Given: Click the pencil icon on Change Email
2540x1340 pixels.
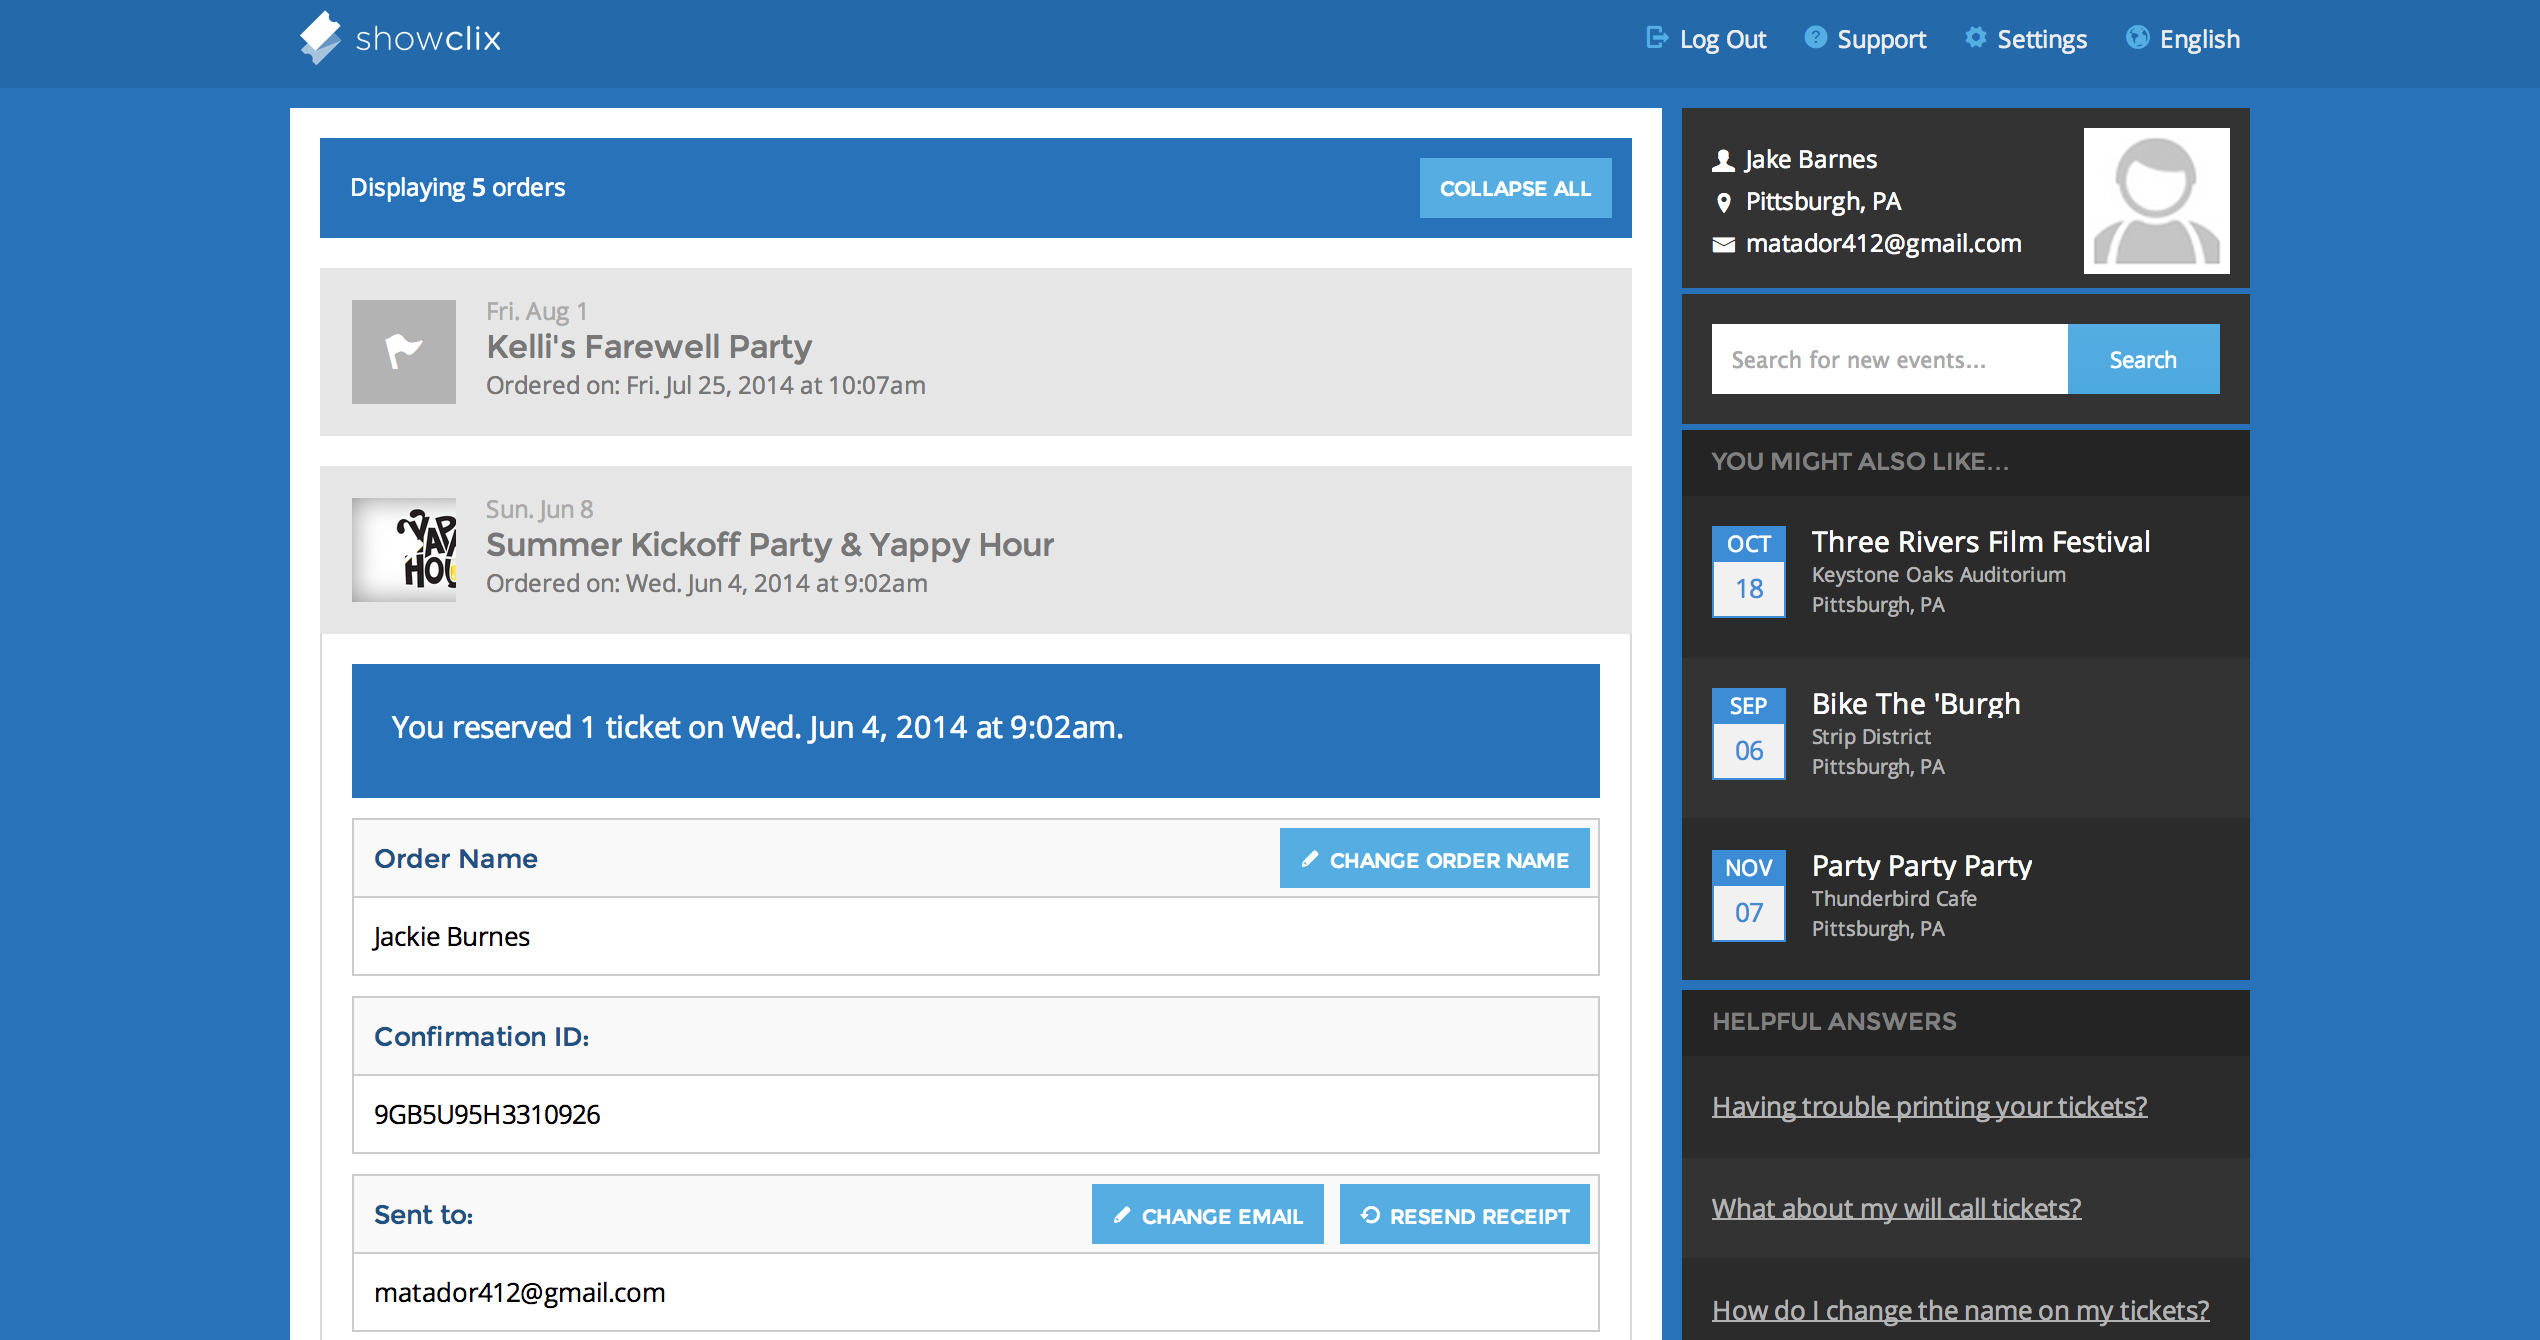Looking at the screenshot, I should pos(1124,1215).
